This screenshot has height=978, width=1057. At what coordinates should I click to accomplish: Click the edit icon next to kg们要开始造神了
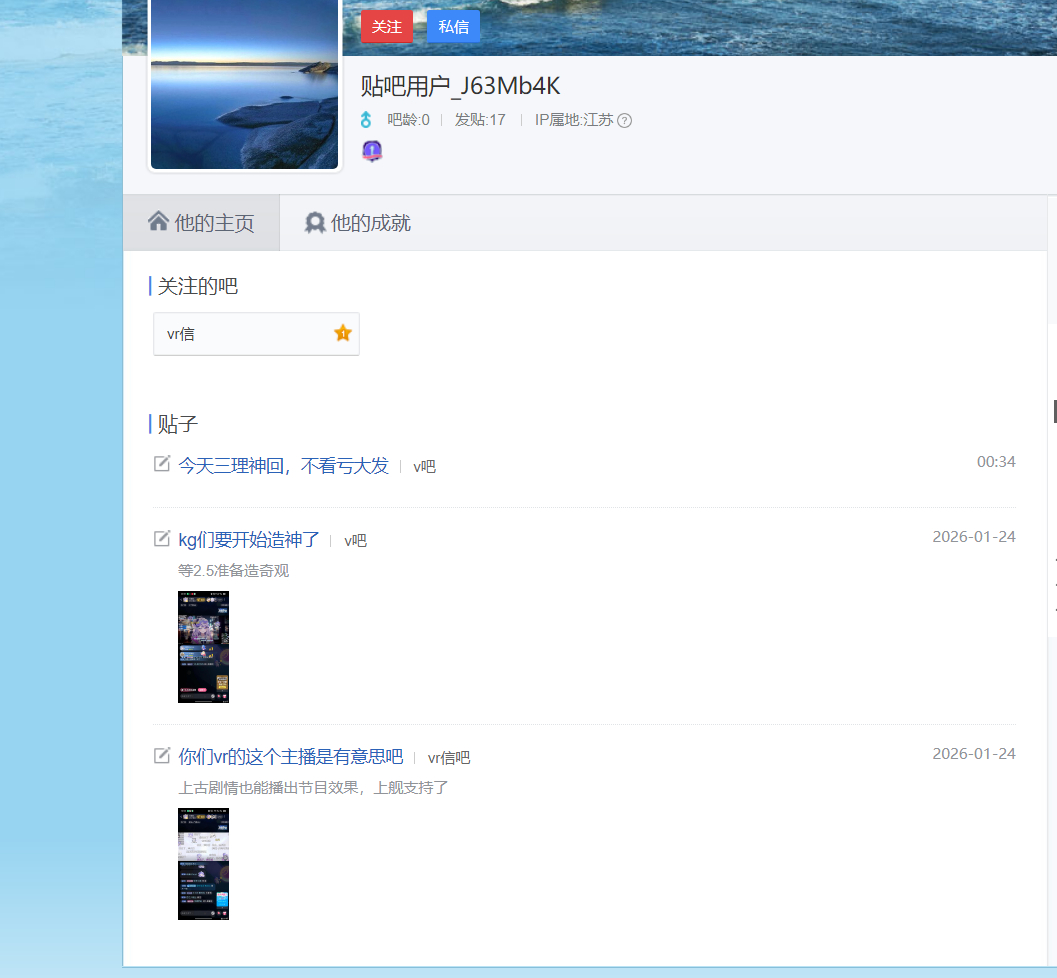pyautogui.click(x=162, y=539)
